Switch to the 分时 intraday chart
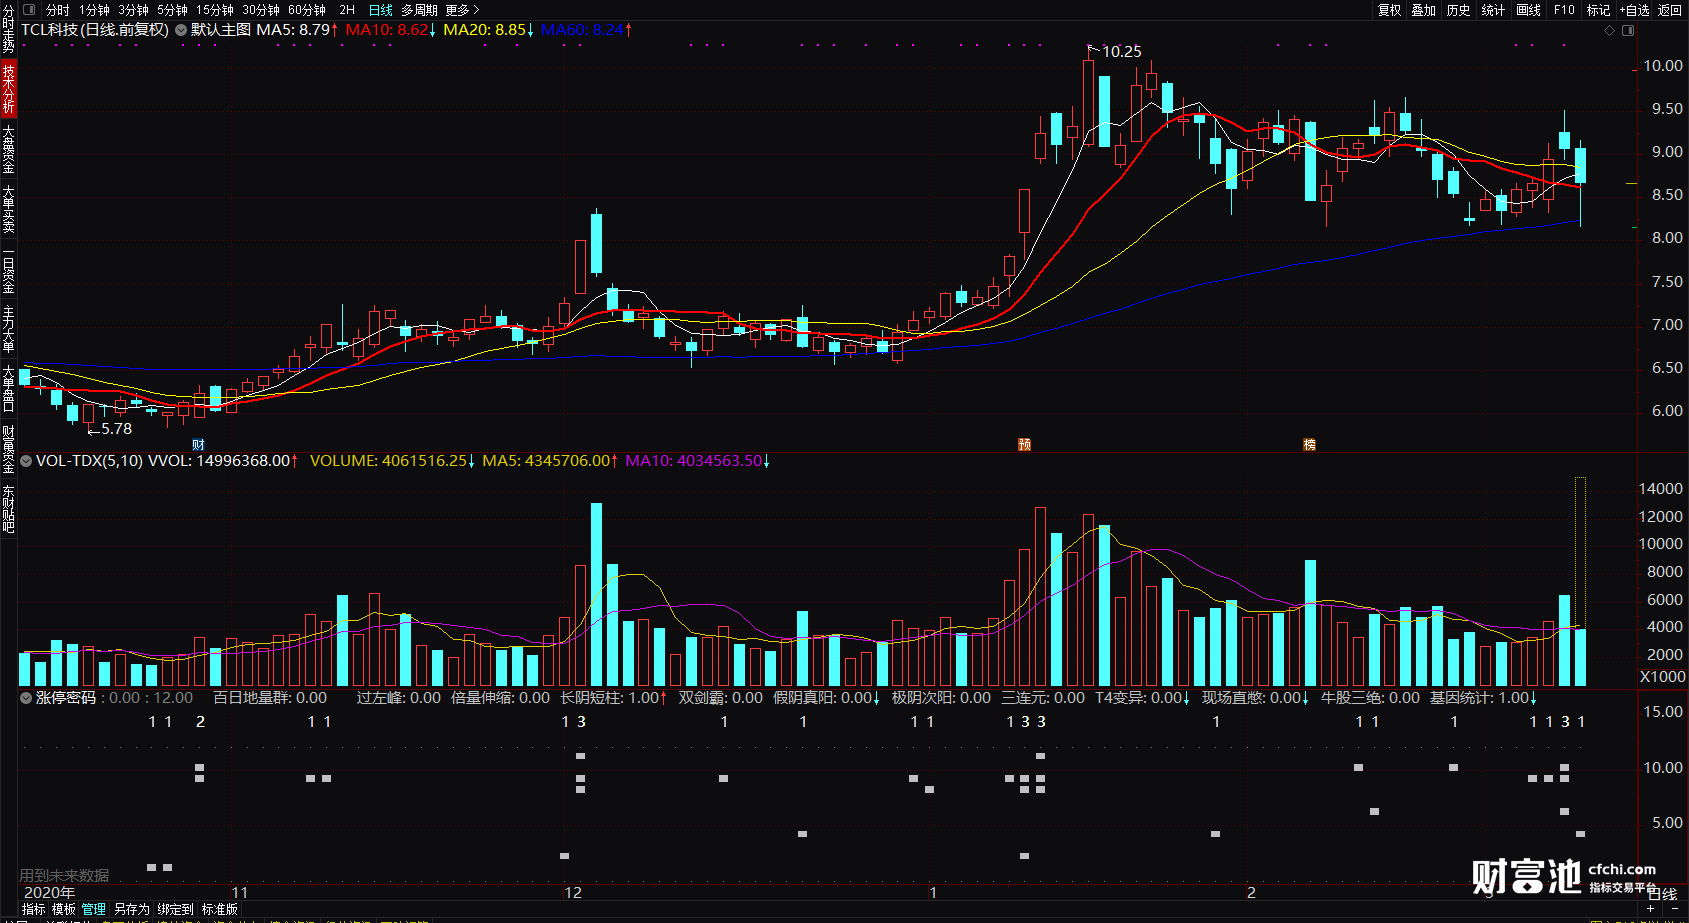This screenshot has width=1689, height=923. pos(58,10)
